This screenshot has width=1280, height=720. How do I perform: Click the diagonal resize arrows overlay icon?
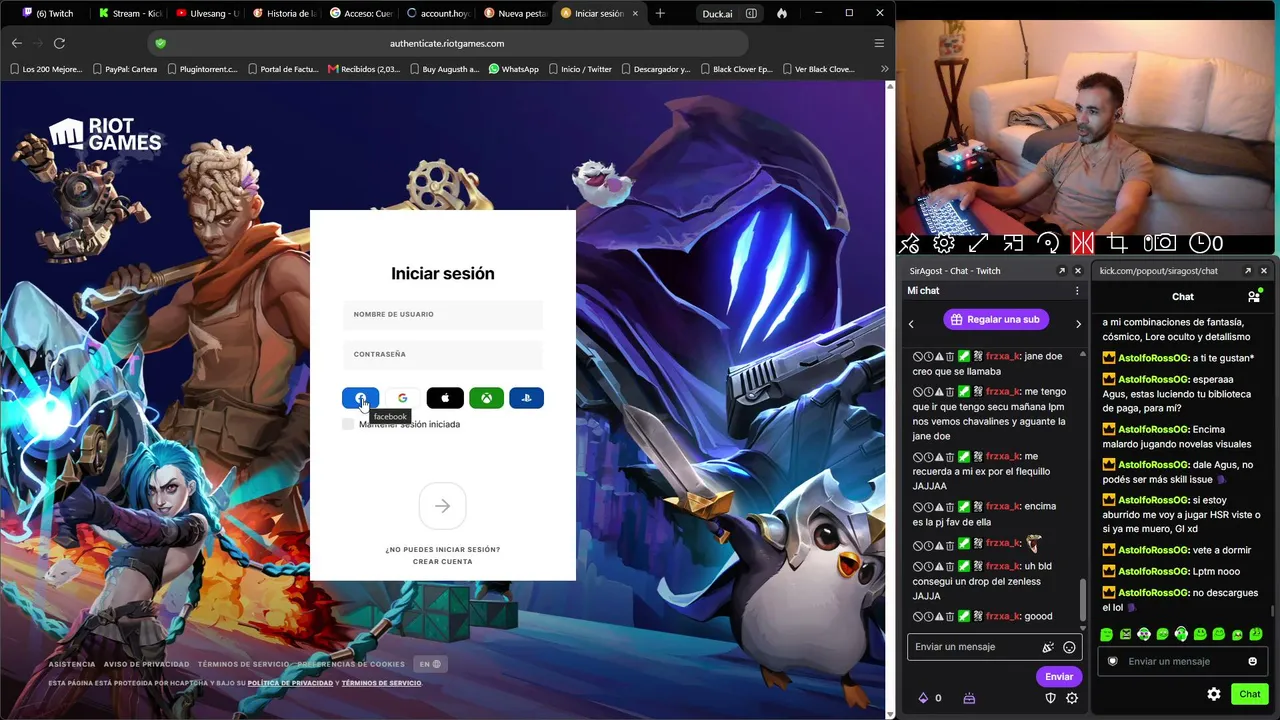coord(978,243)
